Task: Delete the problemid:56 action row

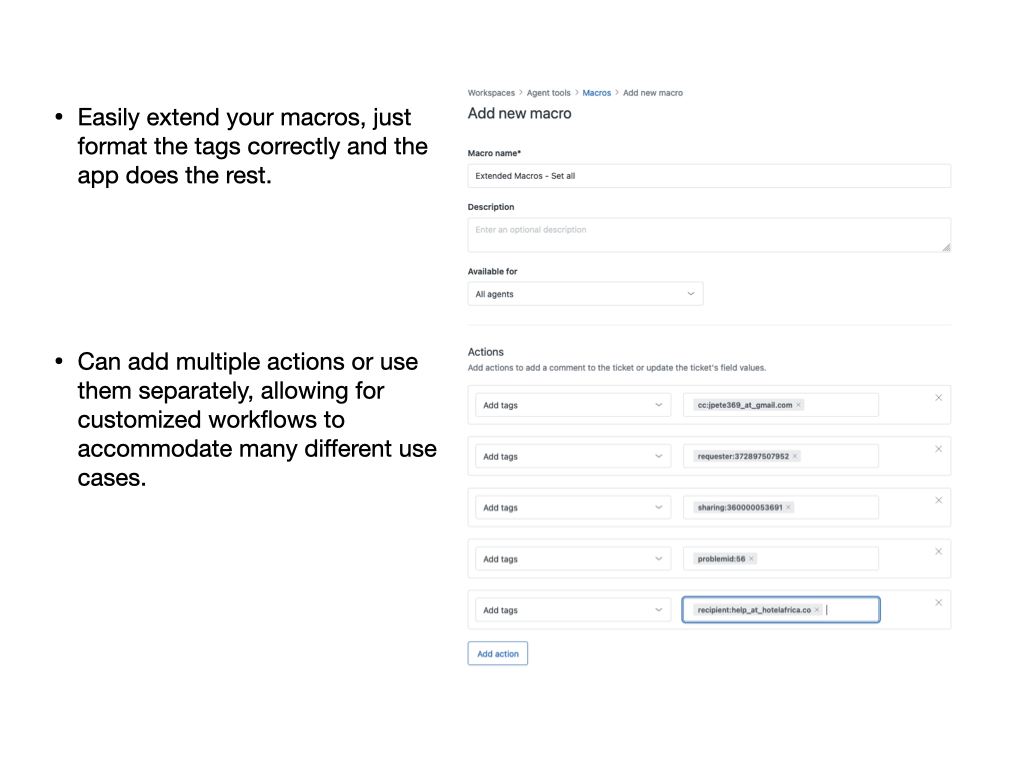Action: (x=938, y=550)
